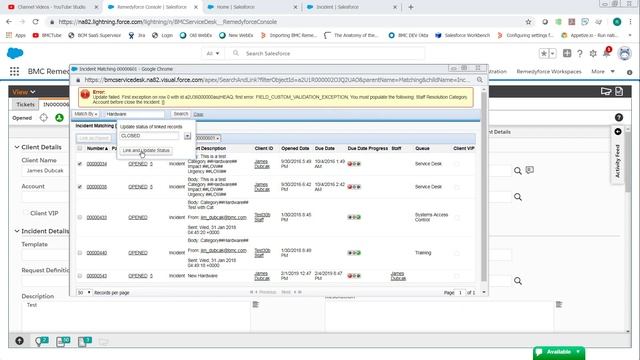Click due date progress indicator for 00000440
This screenshot has height=360, width=640.
(x=354, y=253)
